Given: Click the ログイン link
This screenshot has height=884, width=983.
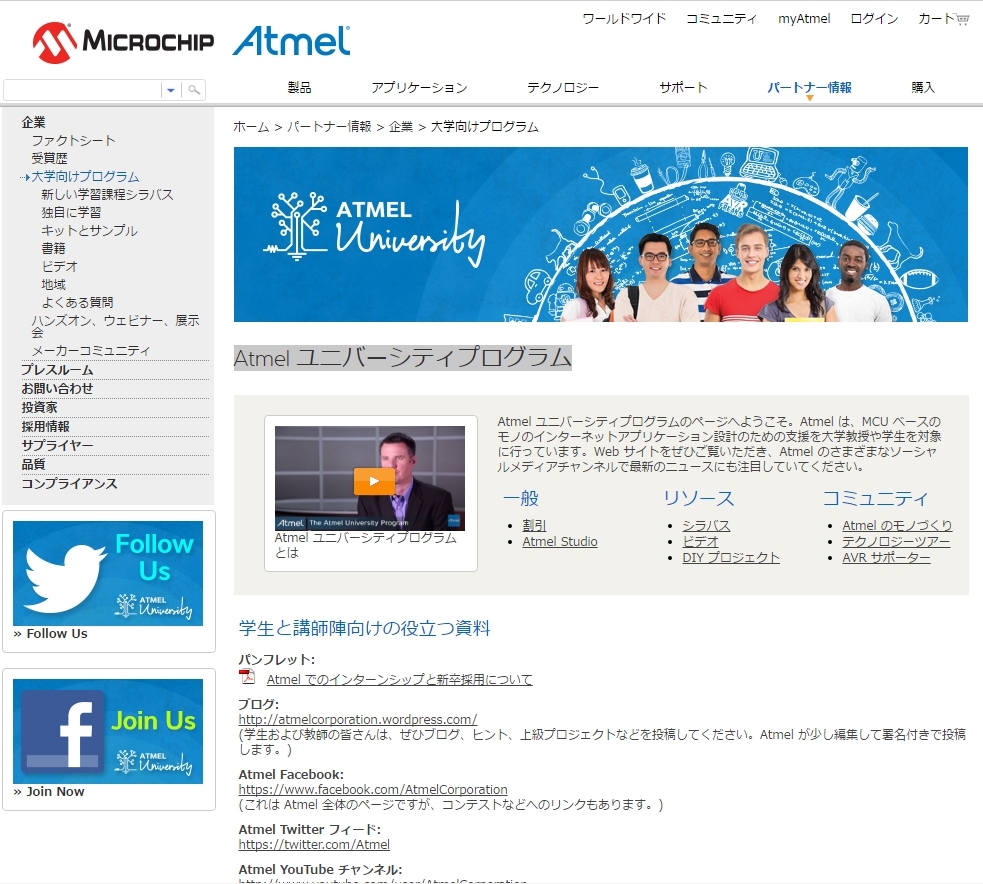Looking at the screenshot, I should click(x=875, y=19).
